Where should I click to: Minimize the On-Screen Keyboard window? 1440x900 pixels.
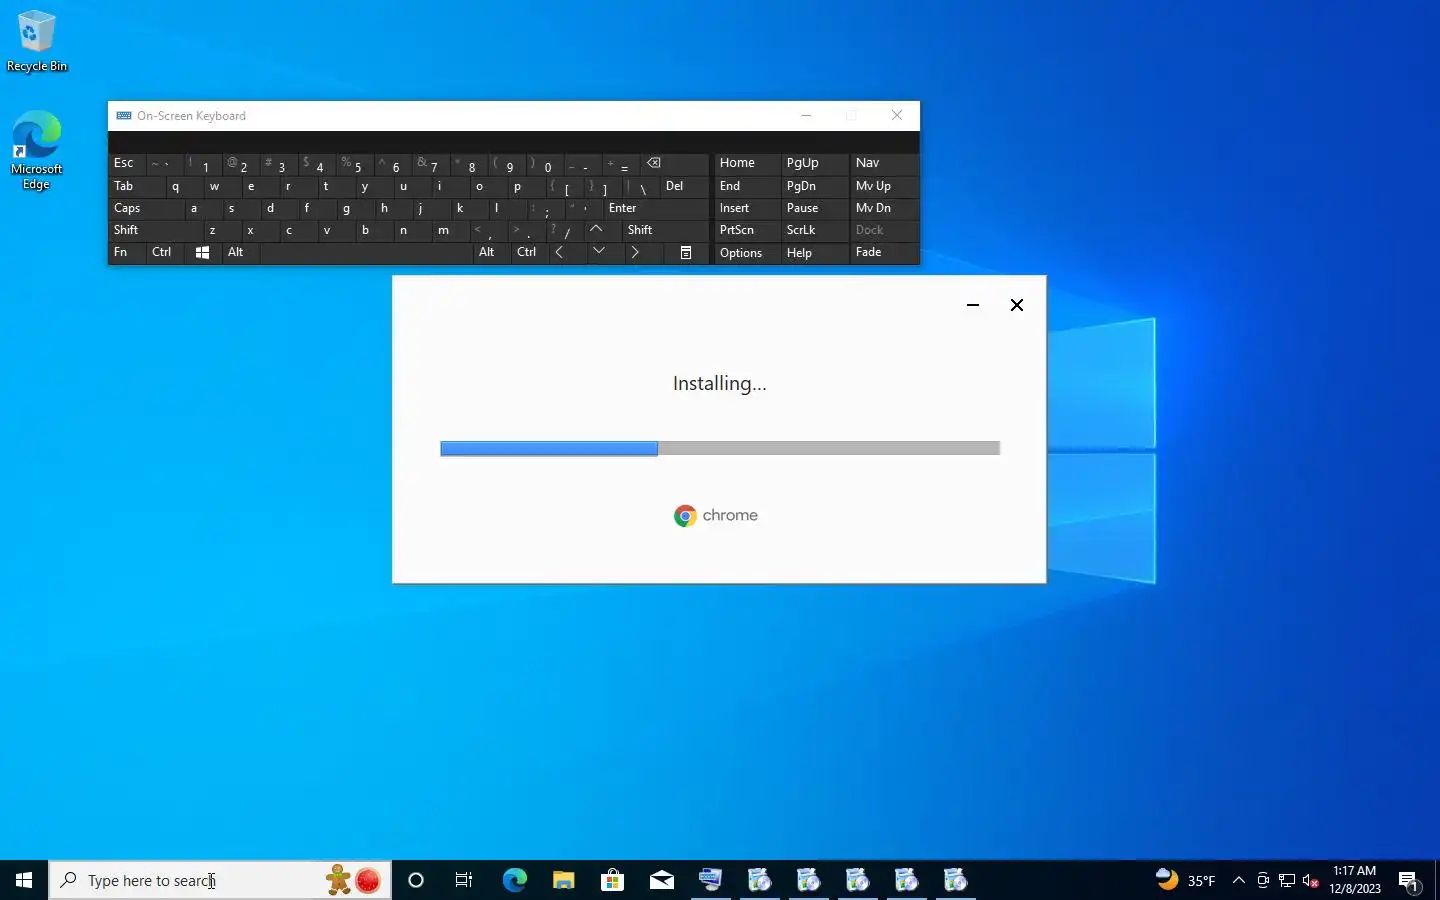tap(806, 116)
